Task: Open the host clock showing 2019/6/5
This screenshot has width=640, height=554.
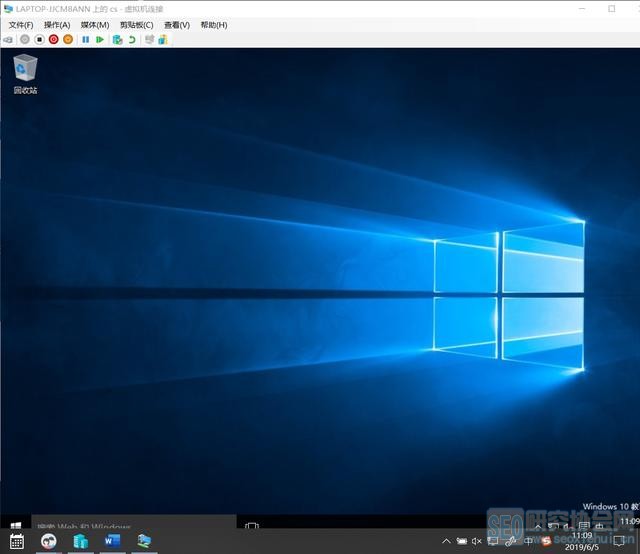Action: pyautogui.click(x=582, y=541)
